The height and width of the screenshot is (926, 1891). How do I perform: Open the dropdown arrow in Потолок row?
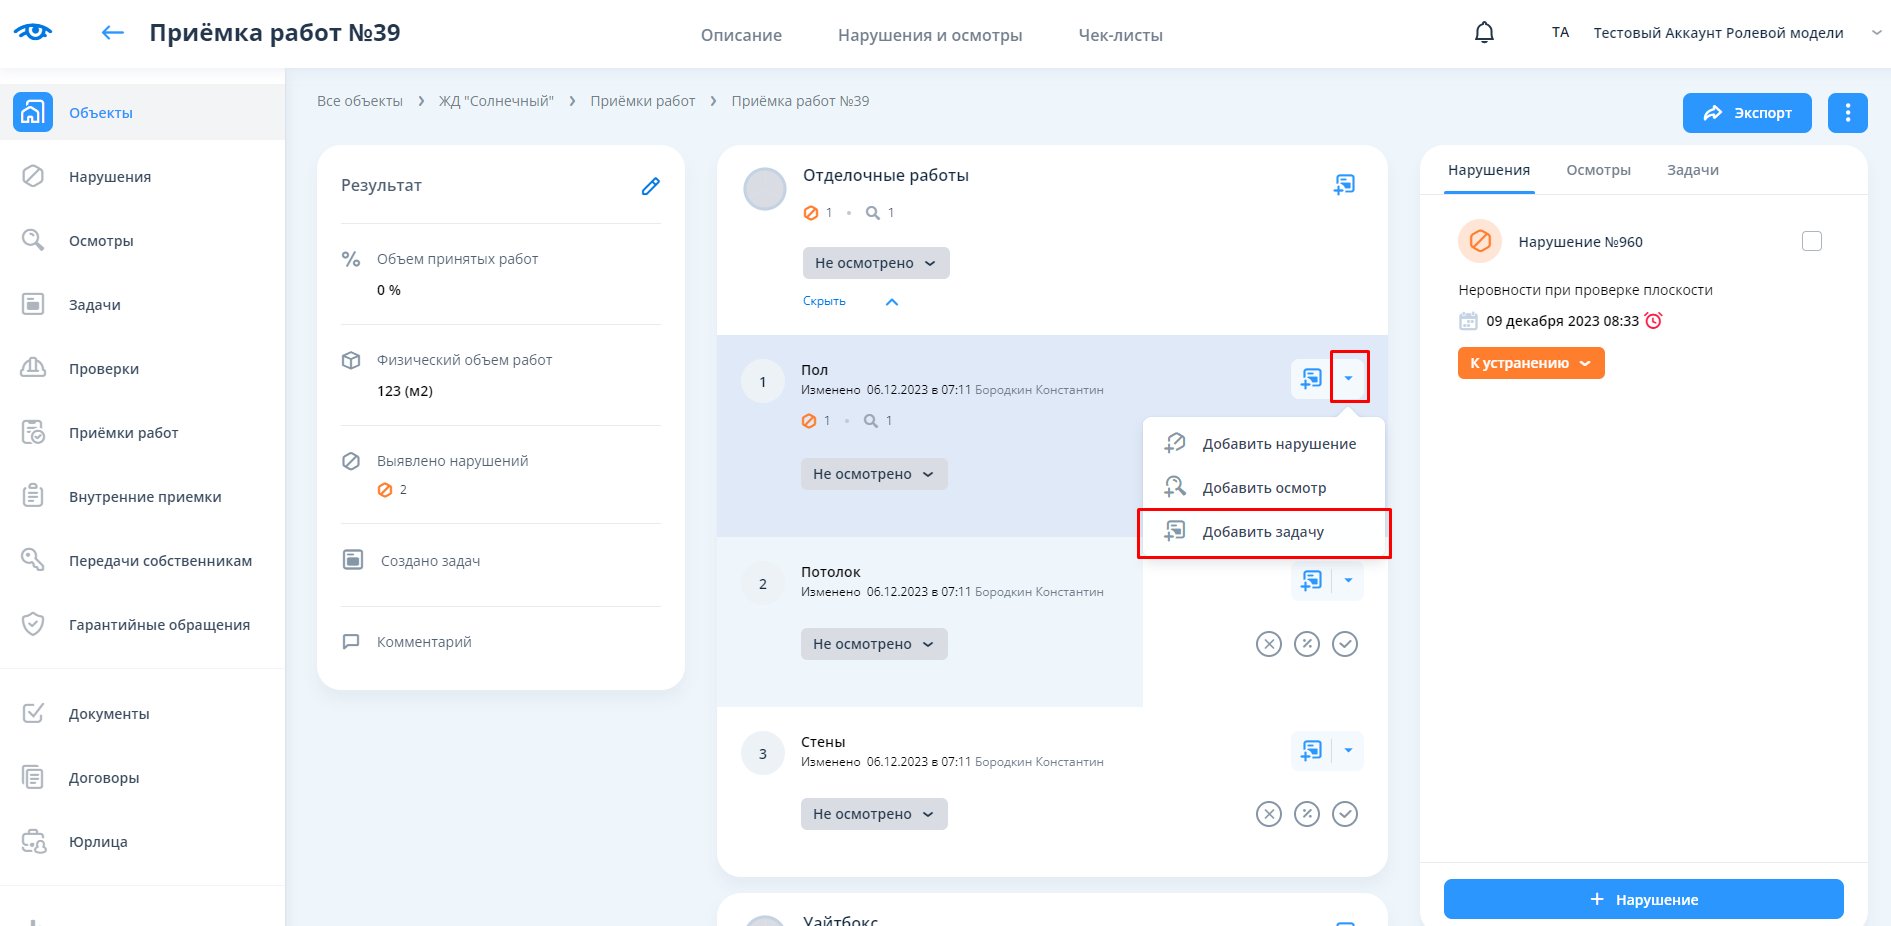point(1348,581)
